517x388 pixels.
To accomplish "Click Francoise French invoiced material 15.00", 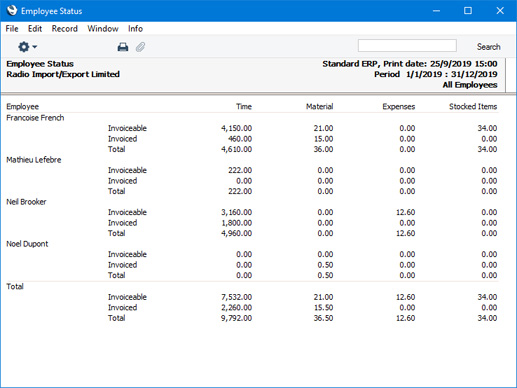I will 323,139.
